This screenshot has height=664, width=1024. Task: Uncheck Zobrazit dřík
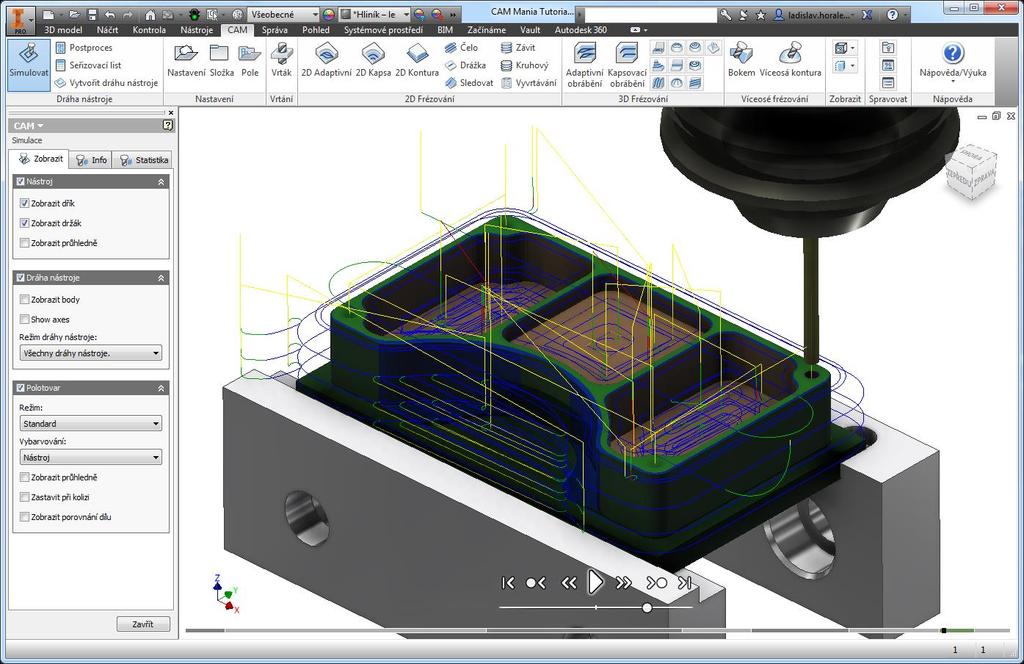pyautogui.click(x=24, y=204)
